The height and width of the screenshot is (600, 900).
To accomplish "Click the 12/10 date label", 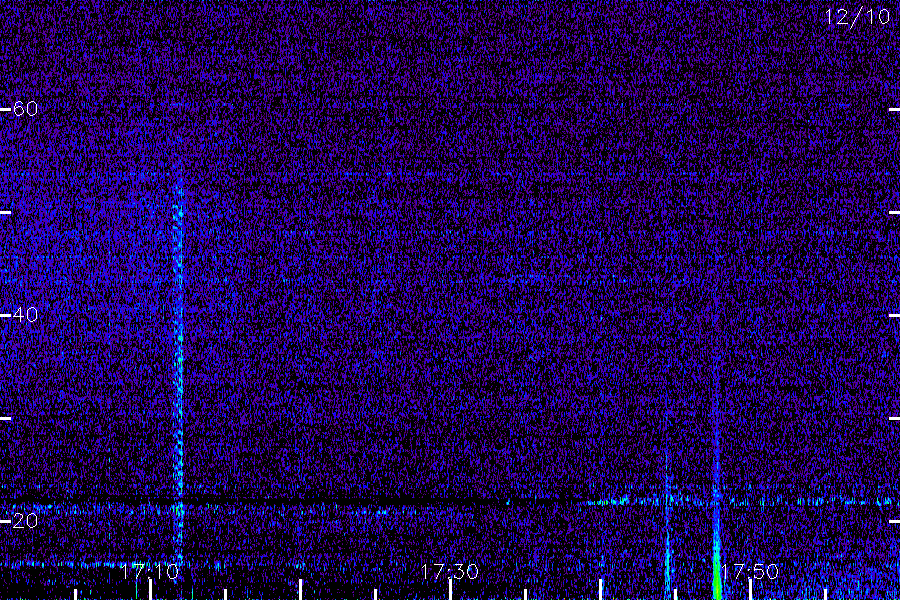I will [857, 17].
